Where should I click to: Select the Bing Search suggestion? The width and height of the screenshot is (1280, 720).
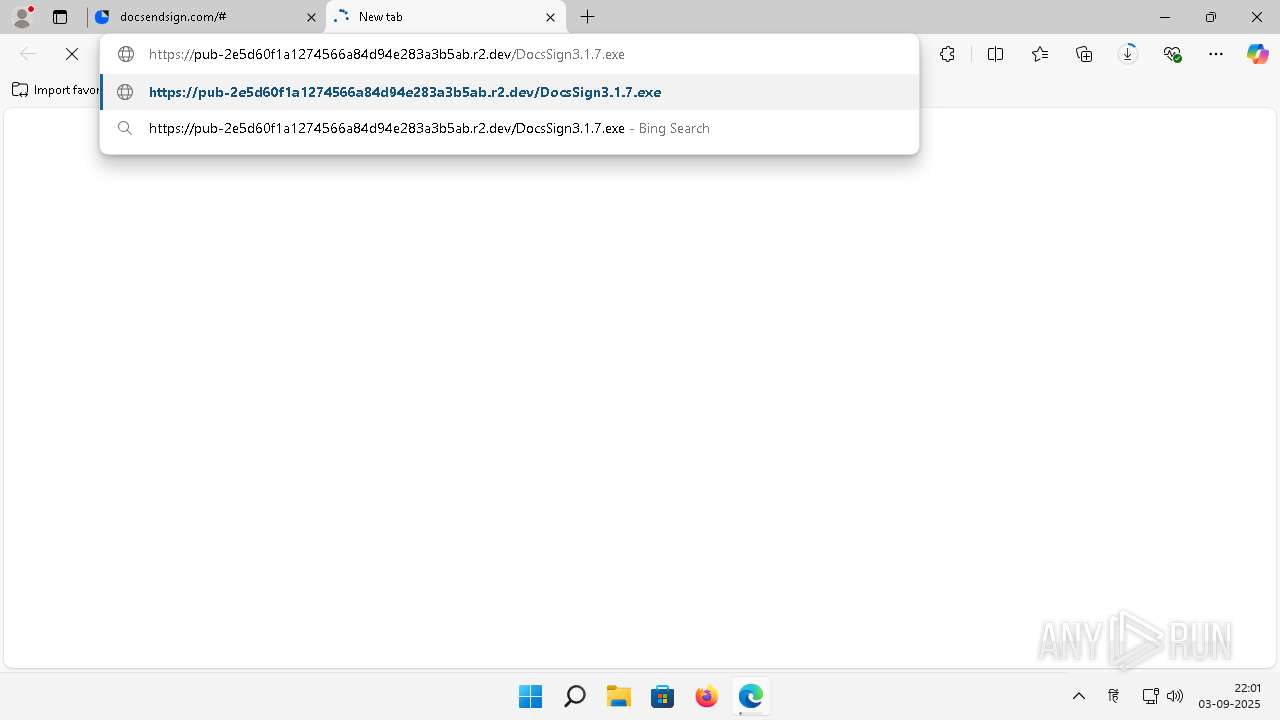(509, 128)
